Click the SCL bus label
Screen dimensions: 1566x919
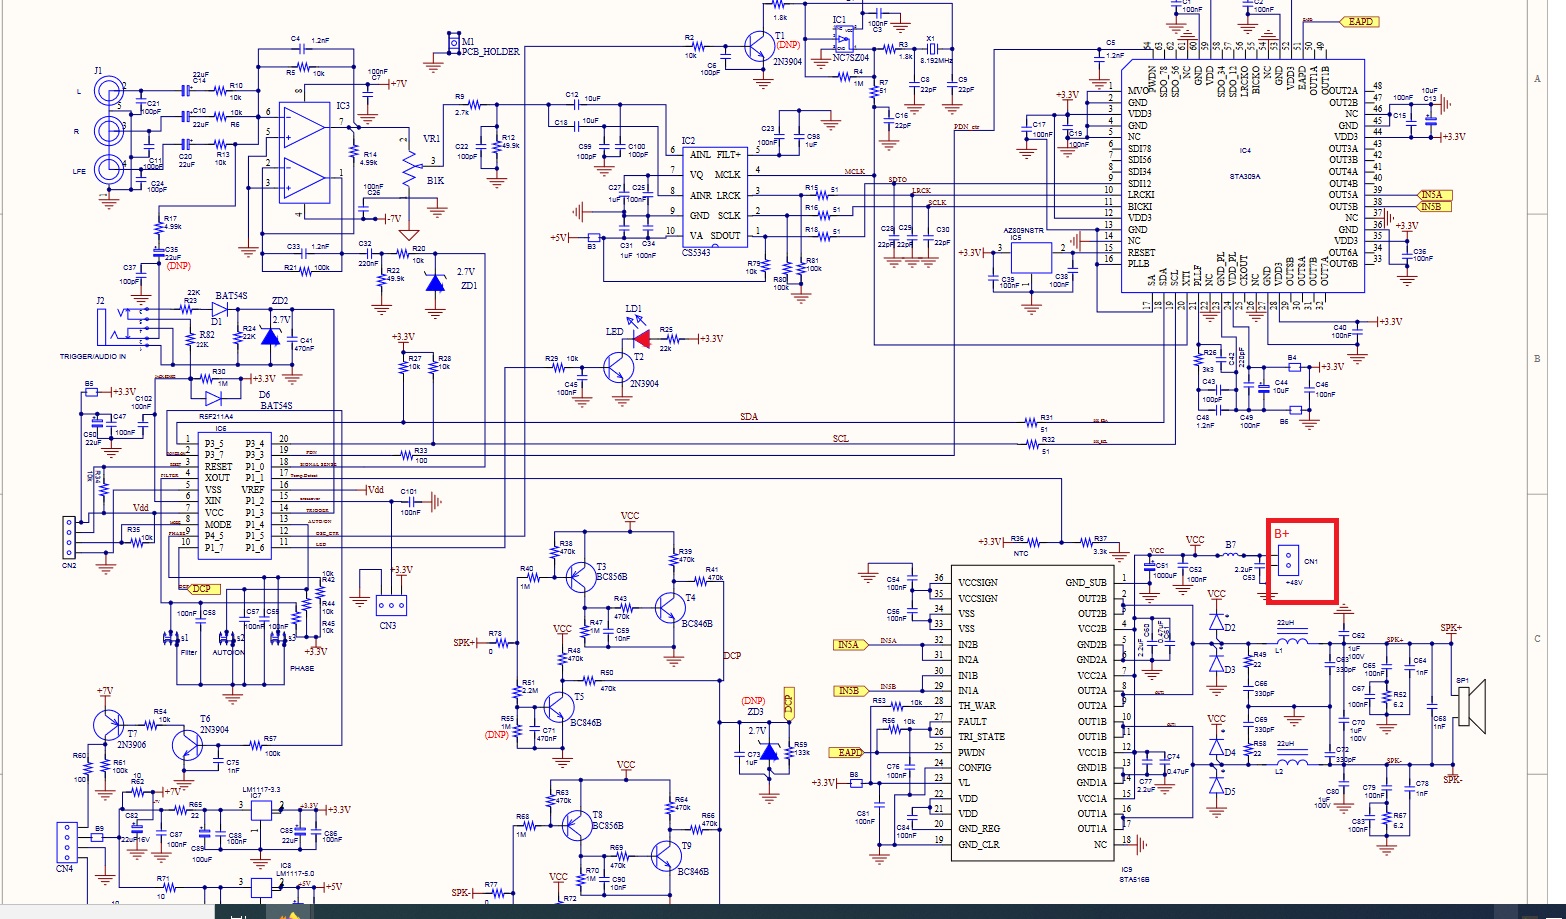pyautogui.click(x=840, y=439)
